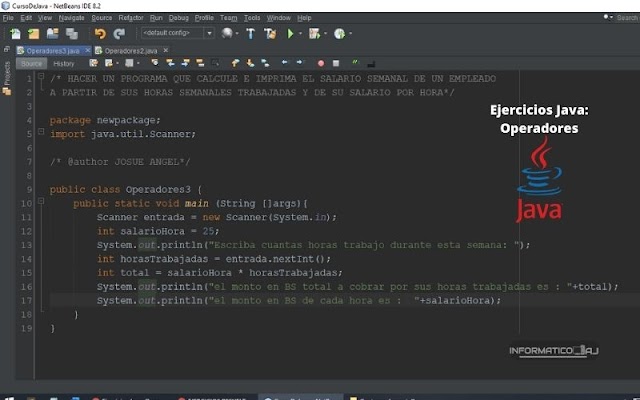Close the Operadores2.java tab
640x400 pixels.
tap(165, 50)
